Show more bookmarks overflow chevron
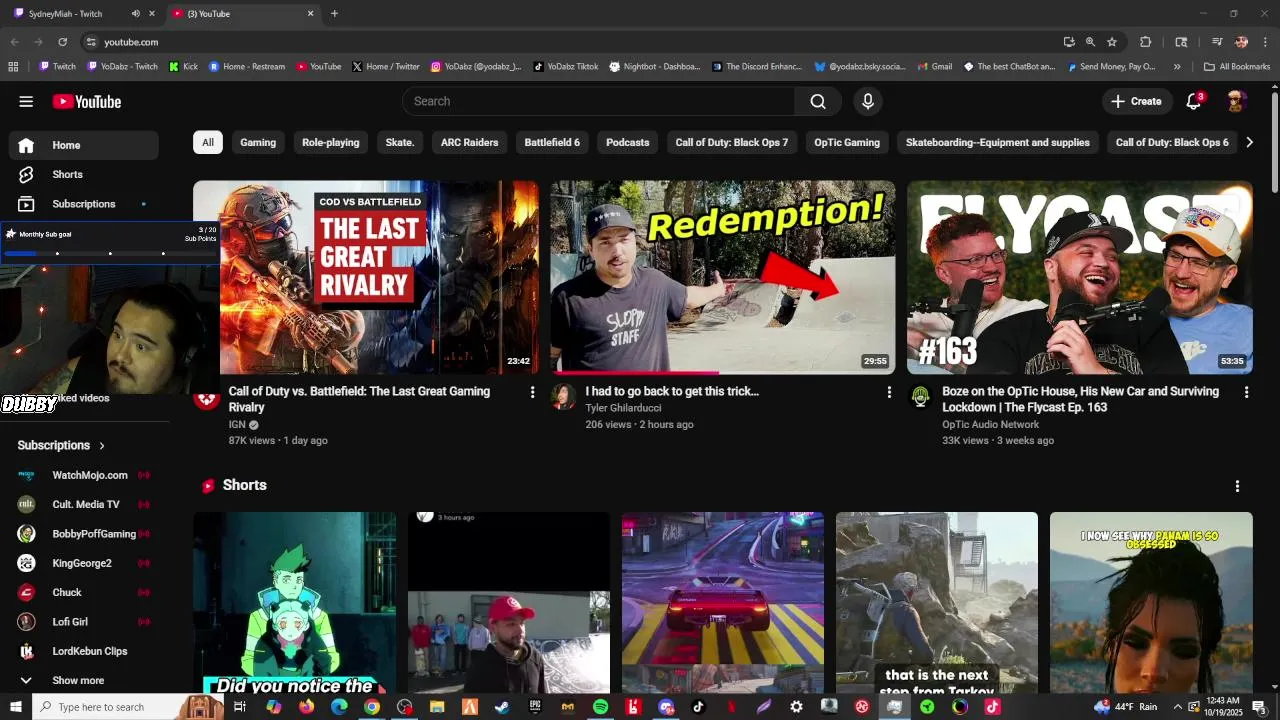Screen dimensions: 1280x720 pos(1177,67)
